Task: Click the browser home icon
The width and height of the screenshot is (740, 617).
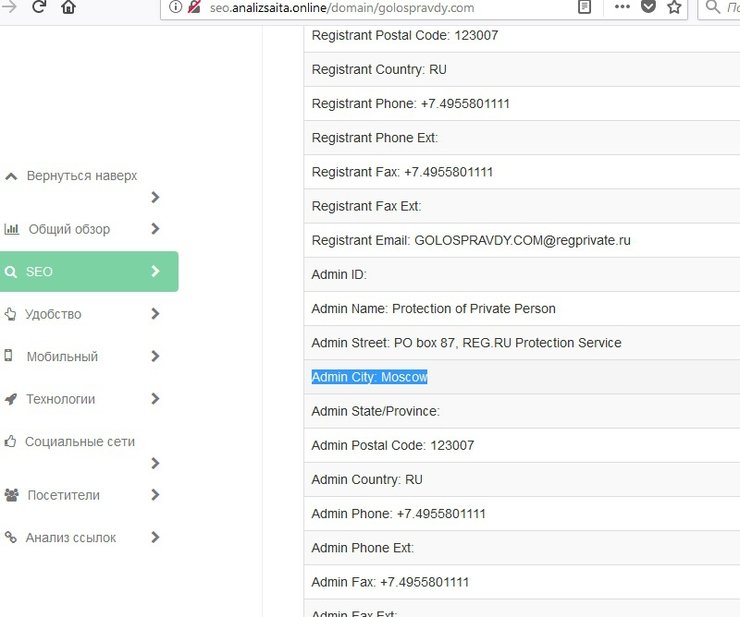Action: click(68, 7)
